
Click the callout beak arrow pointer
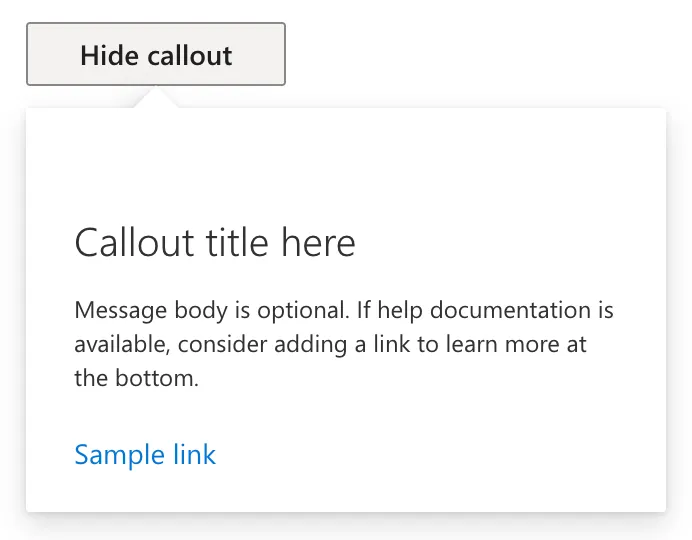point(156,98)
